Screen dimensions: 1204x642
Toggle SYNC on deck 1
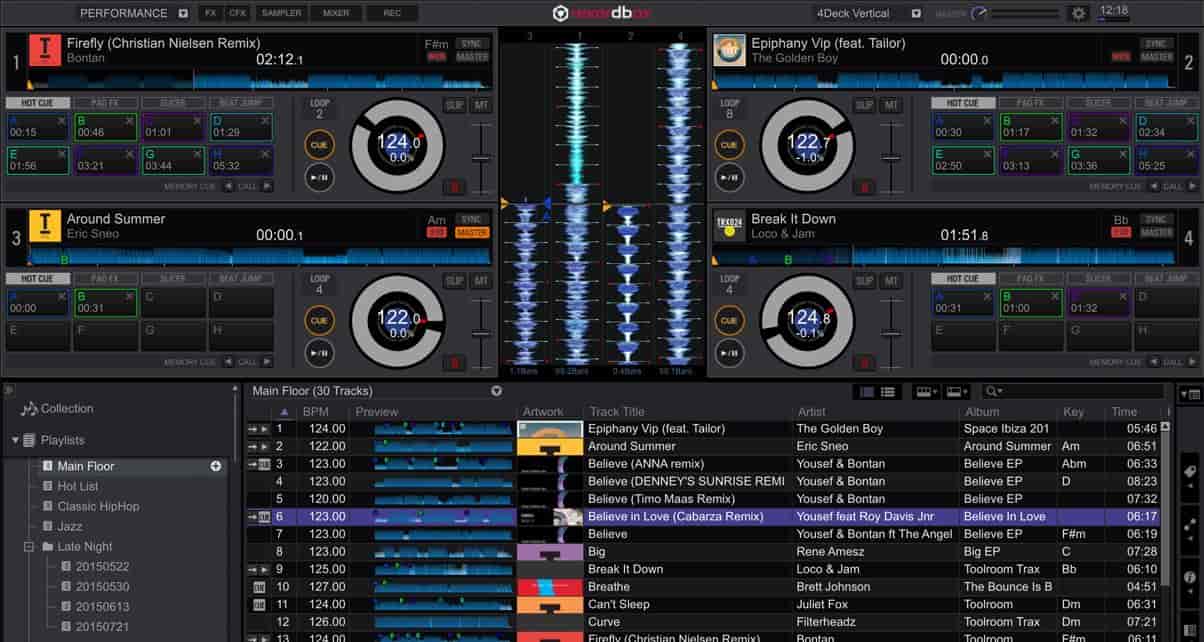[x=470, y=43]
